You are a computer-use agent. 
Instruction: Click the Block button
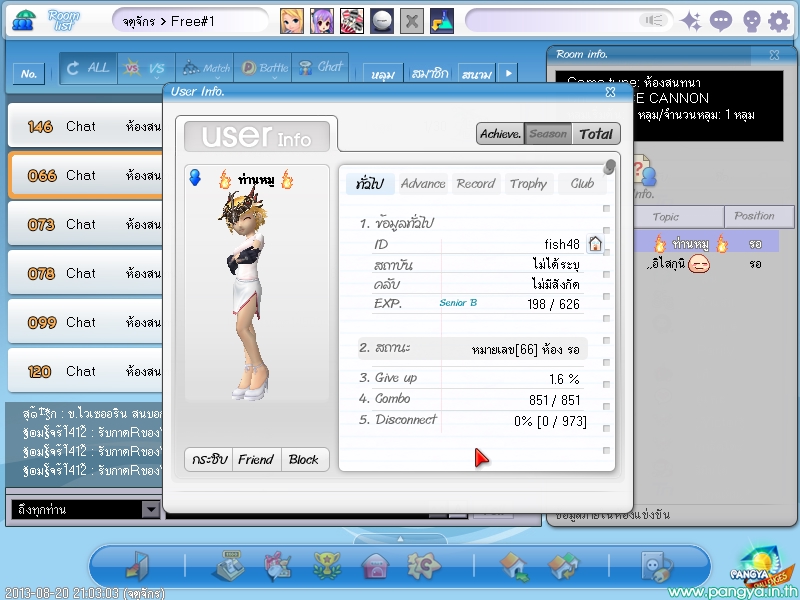(x=304, y=459)
